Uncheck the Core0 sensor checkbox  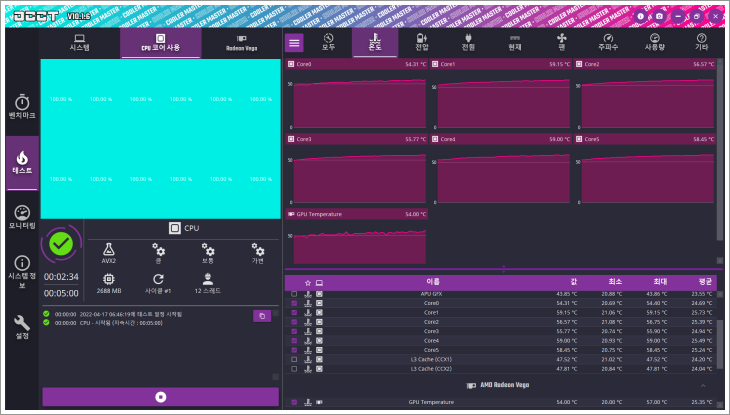pyautogui.click(x=294, y=303)
